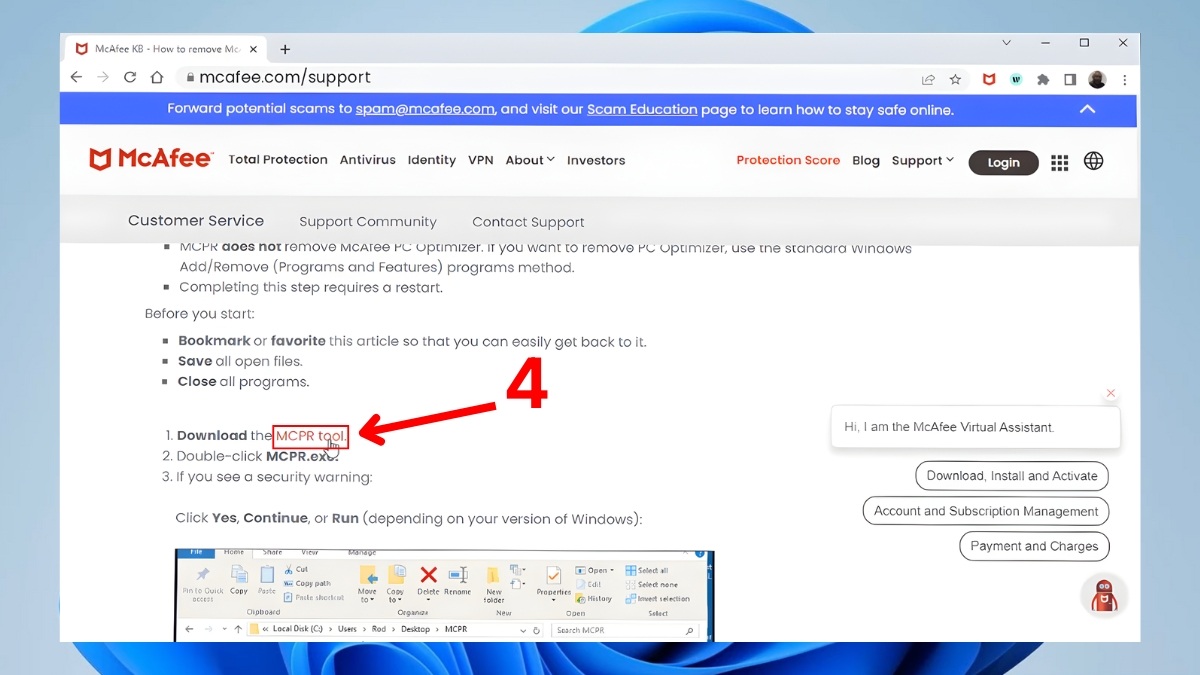Open the Support dropdown menu
The width and height of the screenshot is (1200, 675).
click(921, 160)
